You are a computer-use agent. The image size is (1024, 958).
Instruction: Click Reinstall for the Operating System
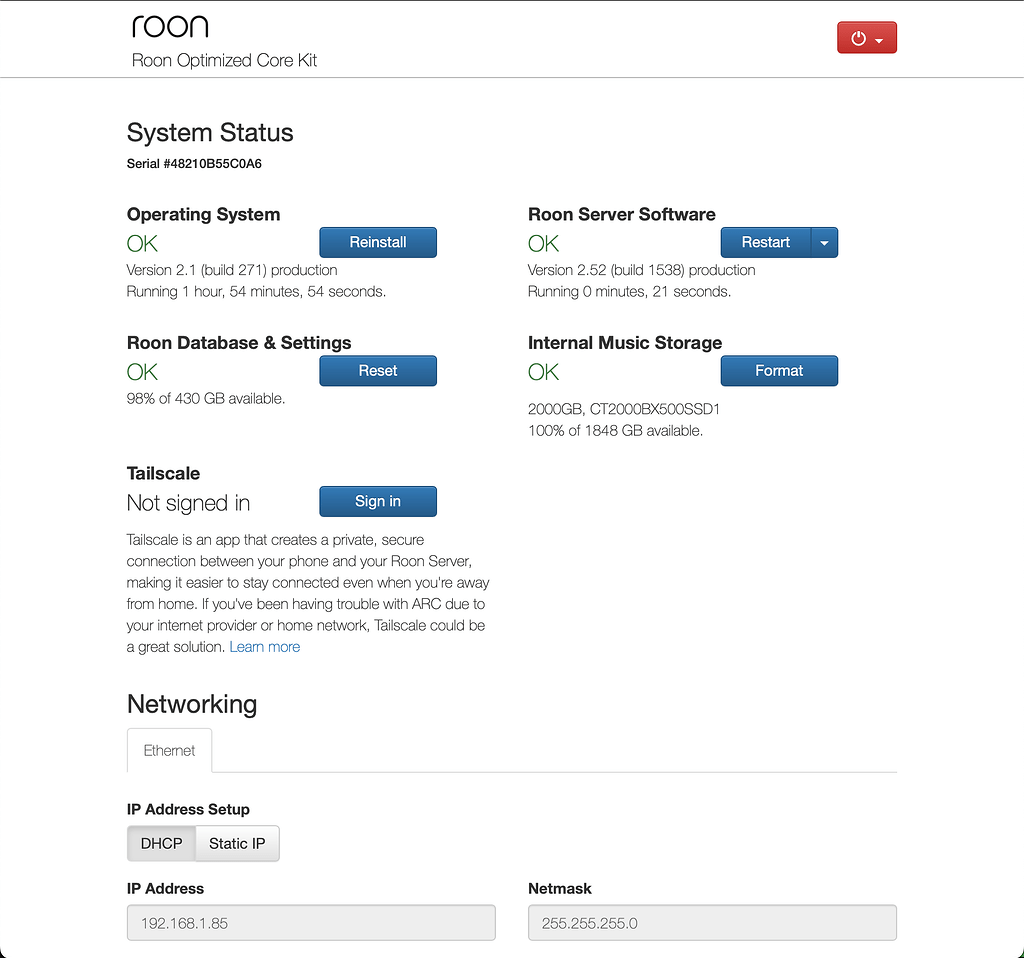coord(377,242)
